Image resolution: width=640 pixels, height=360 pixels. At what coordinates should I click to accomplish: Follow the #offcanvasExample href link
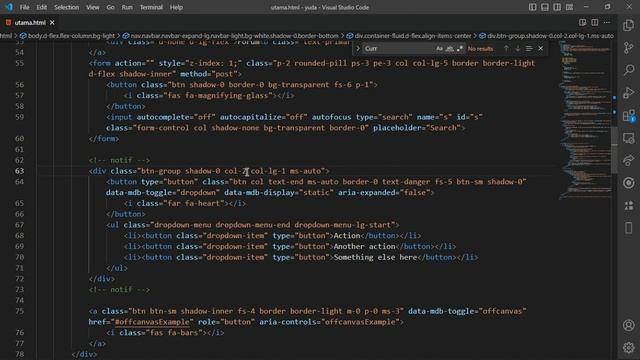(152, 322)
